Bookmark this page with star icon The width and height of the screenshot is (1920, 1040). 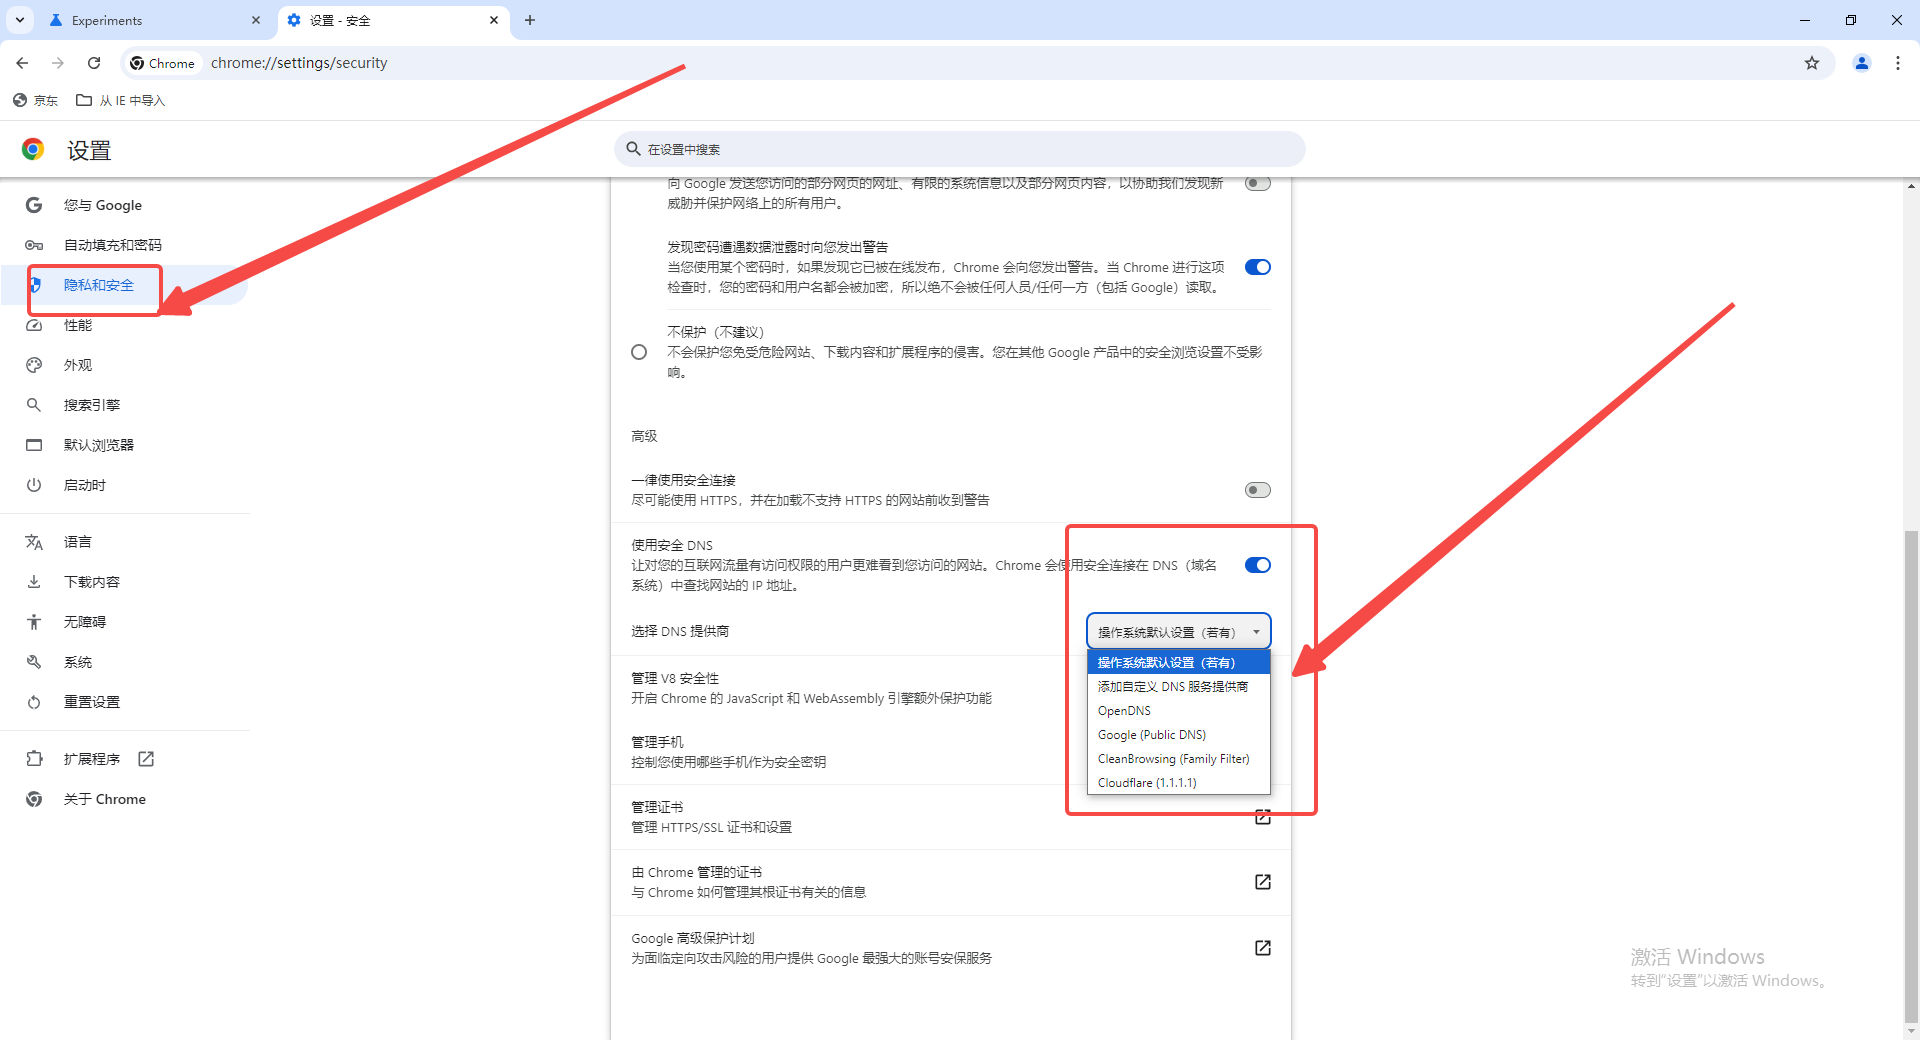click(1812, 63)
